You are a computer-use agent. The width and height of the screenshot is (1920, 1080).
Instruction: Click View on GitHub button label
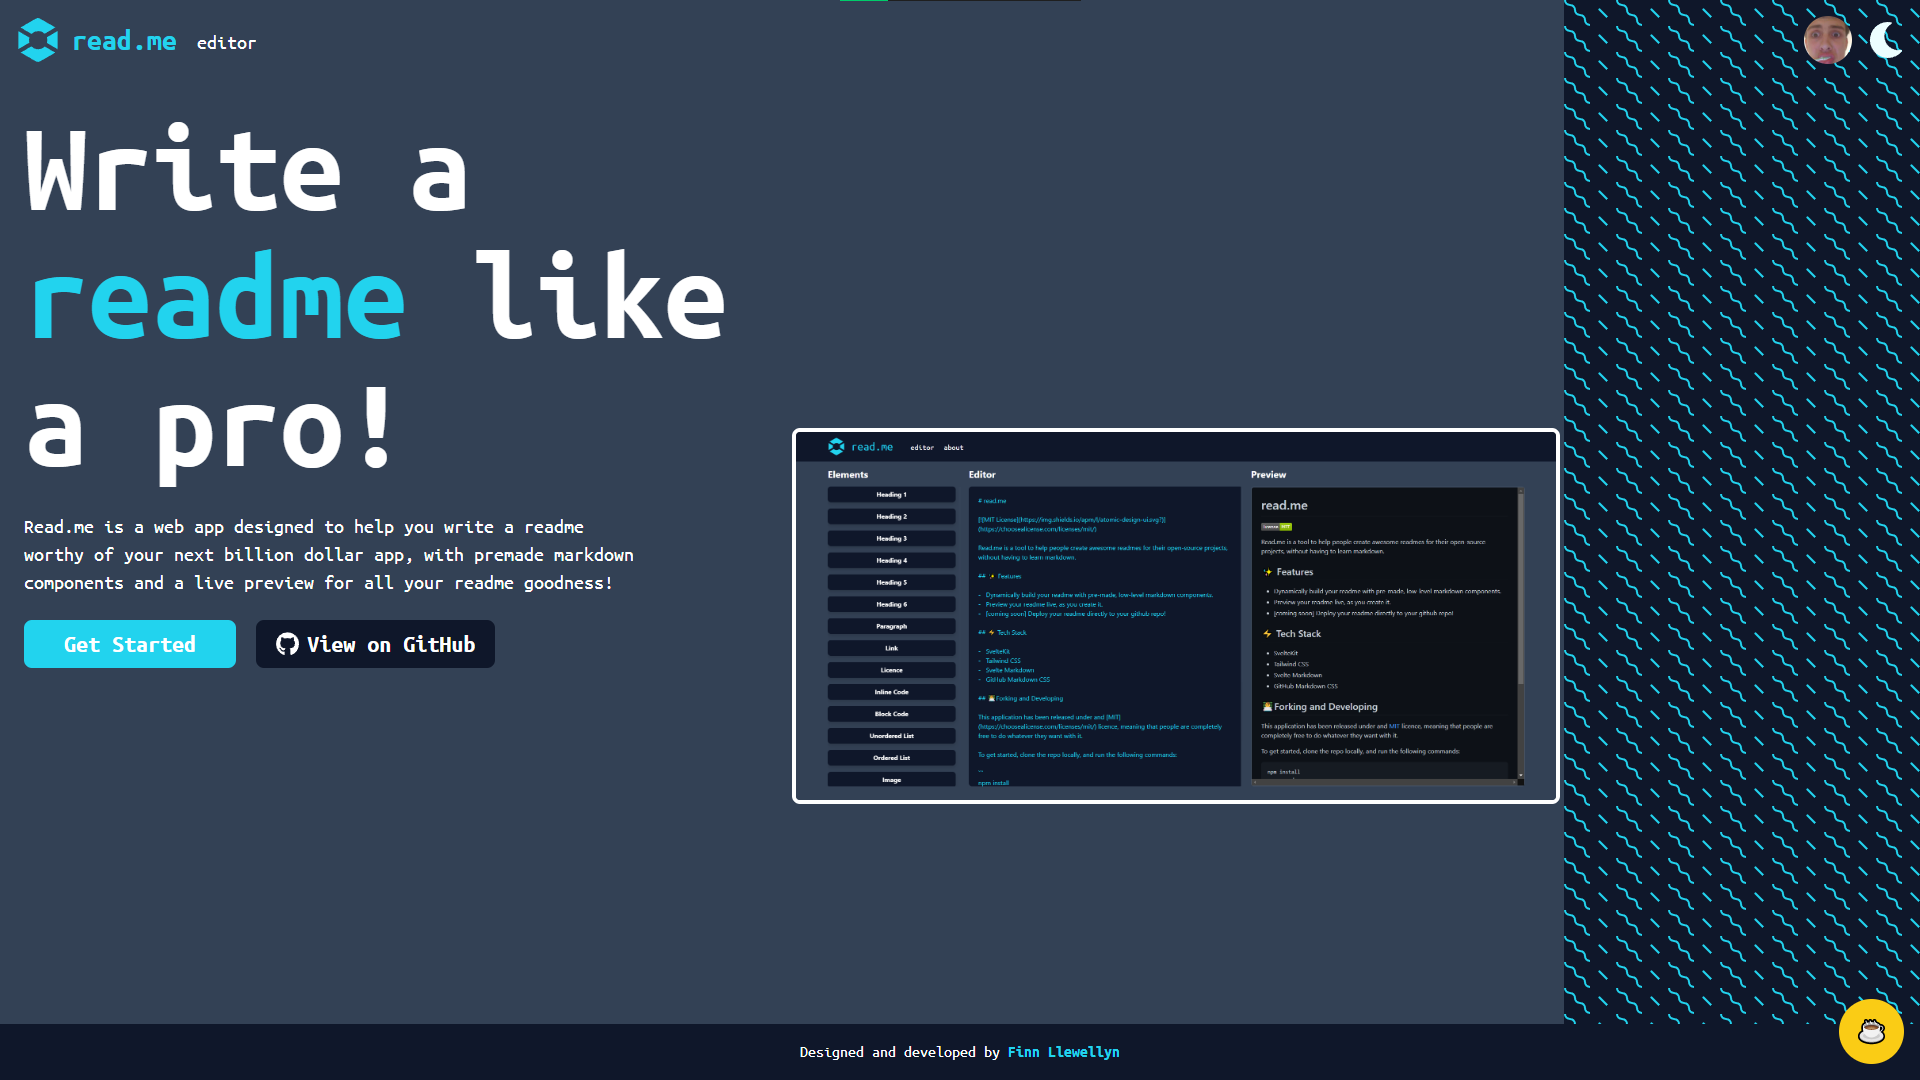[391, 645]
